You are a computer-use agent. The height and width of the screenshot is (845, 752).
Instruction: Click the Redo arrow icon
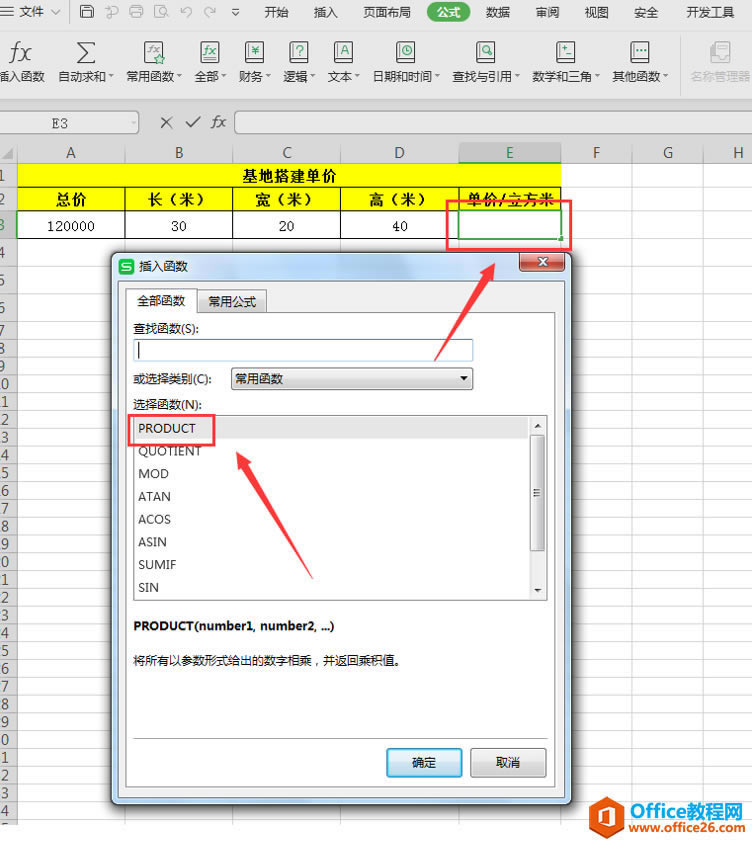coord(210,11)
